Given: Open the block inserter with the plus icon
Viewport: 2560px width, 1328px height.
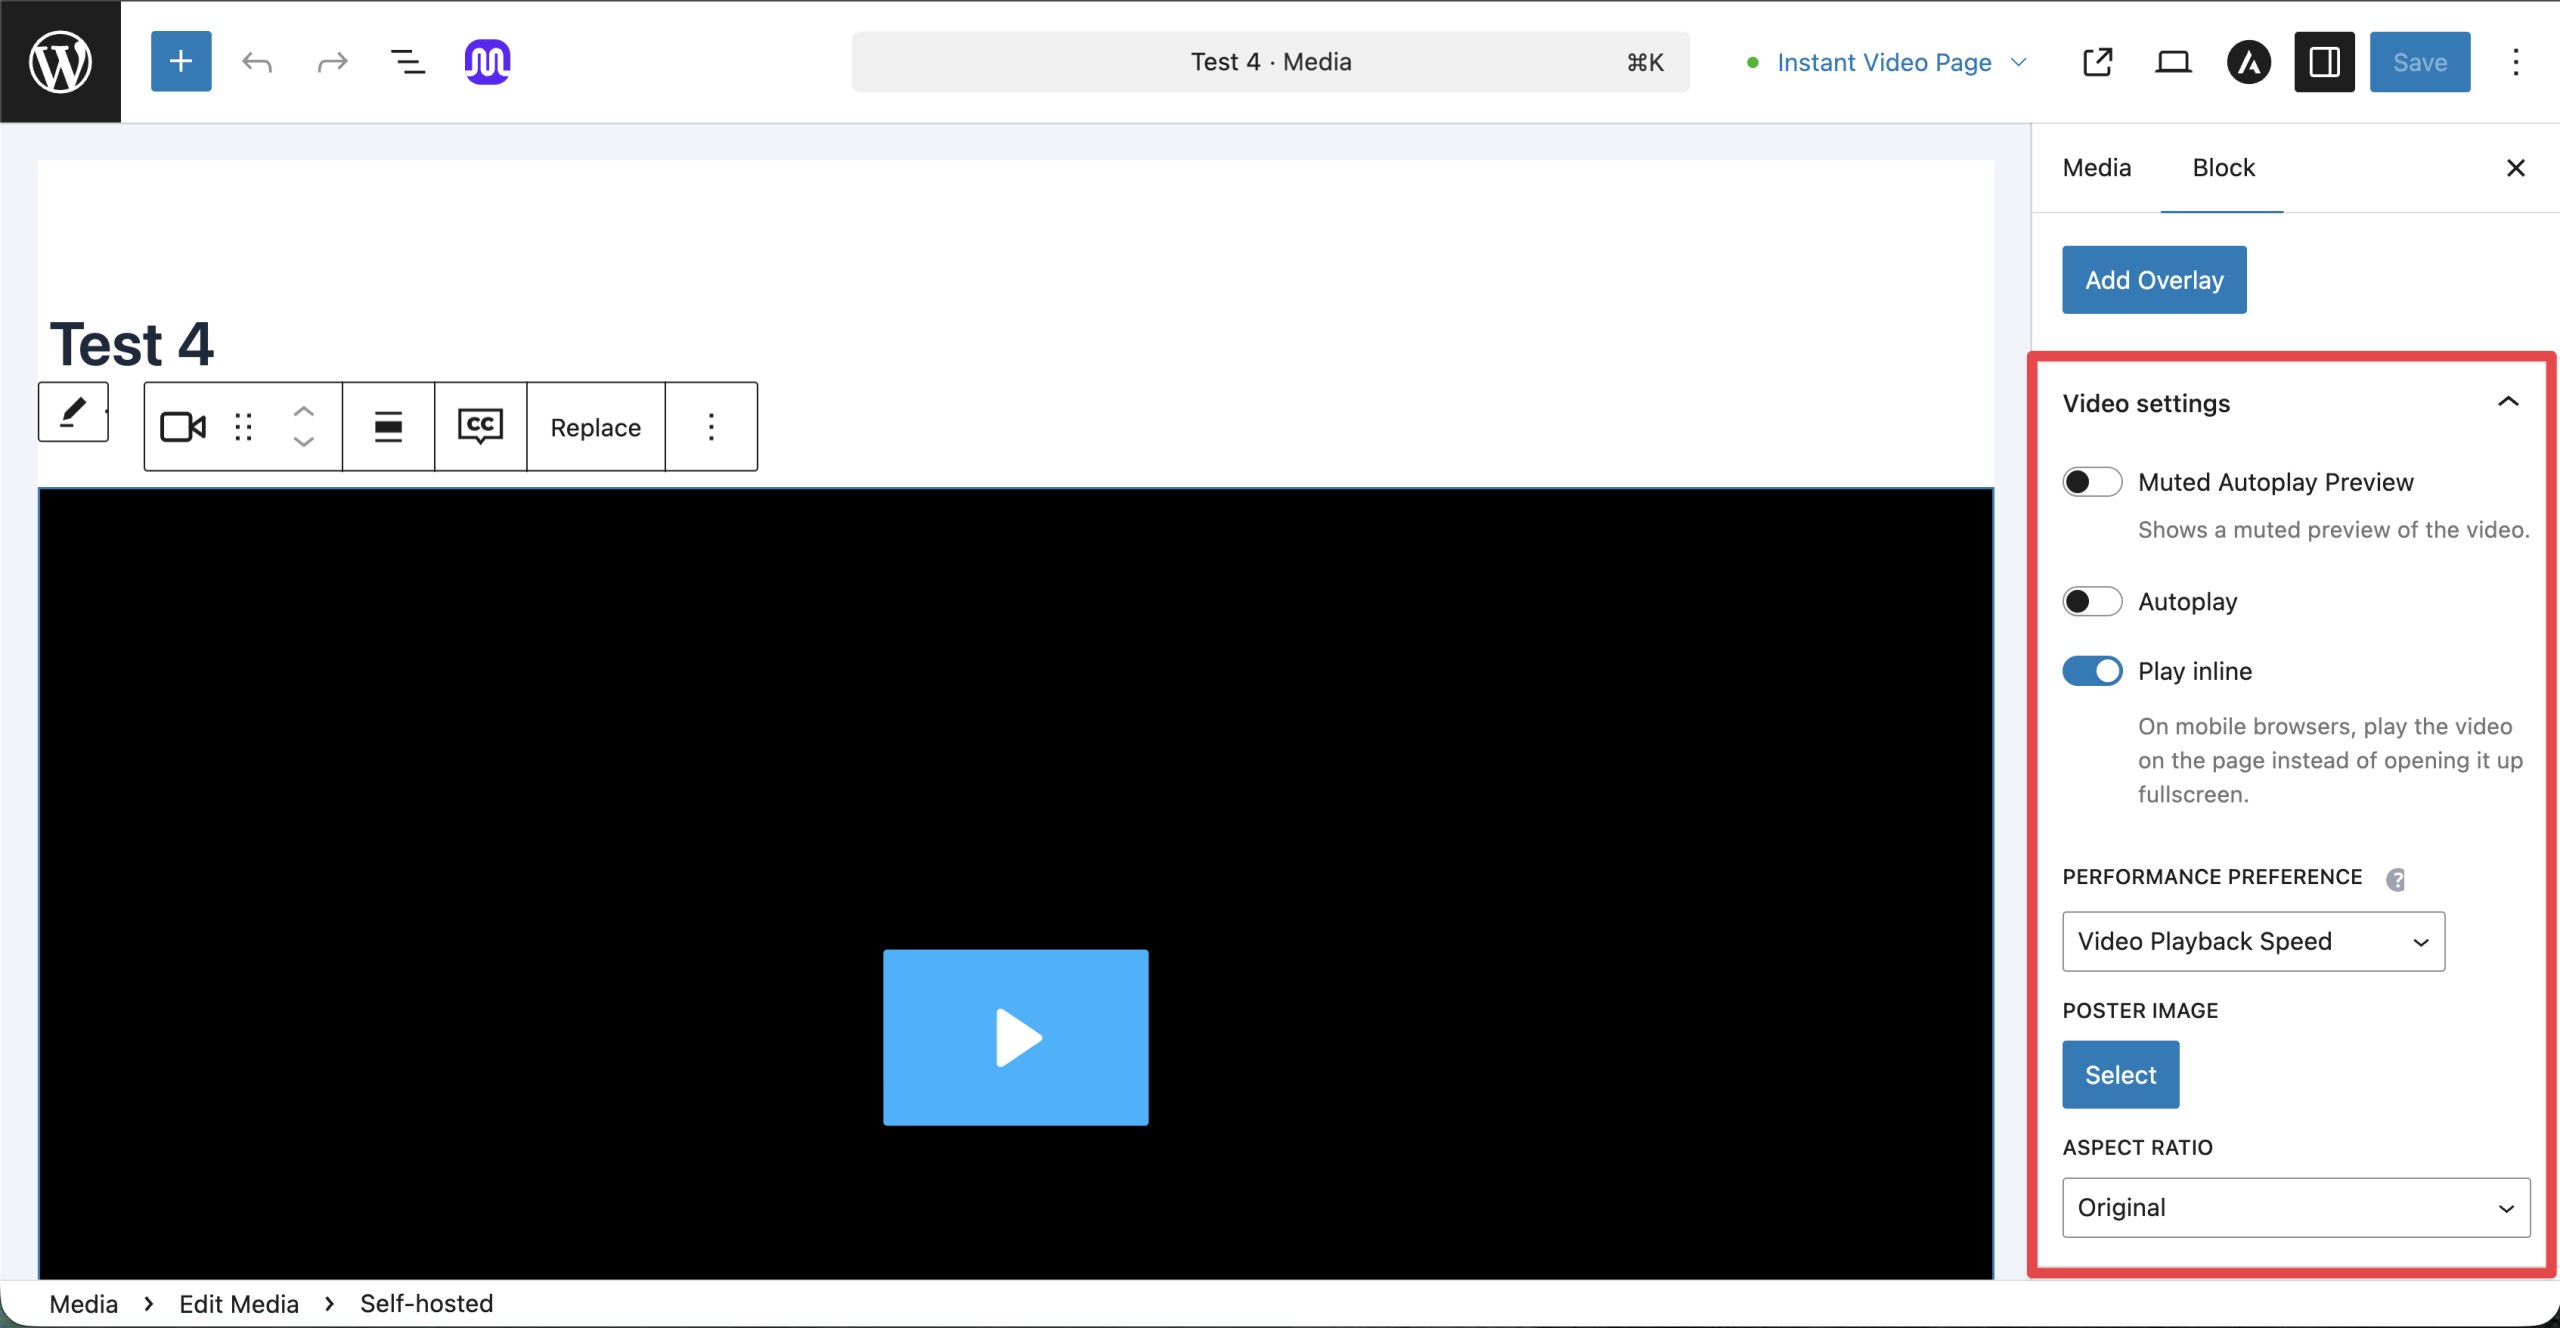Looking at the screenshot, I should click(x=180, y=61).
